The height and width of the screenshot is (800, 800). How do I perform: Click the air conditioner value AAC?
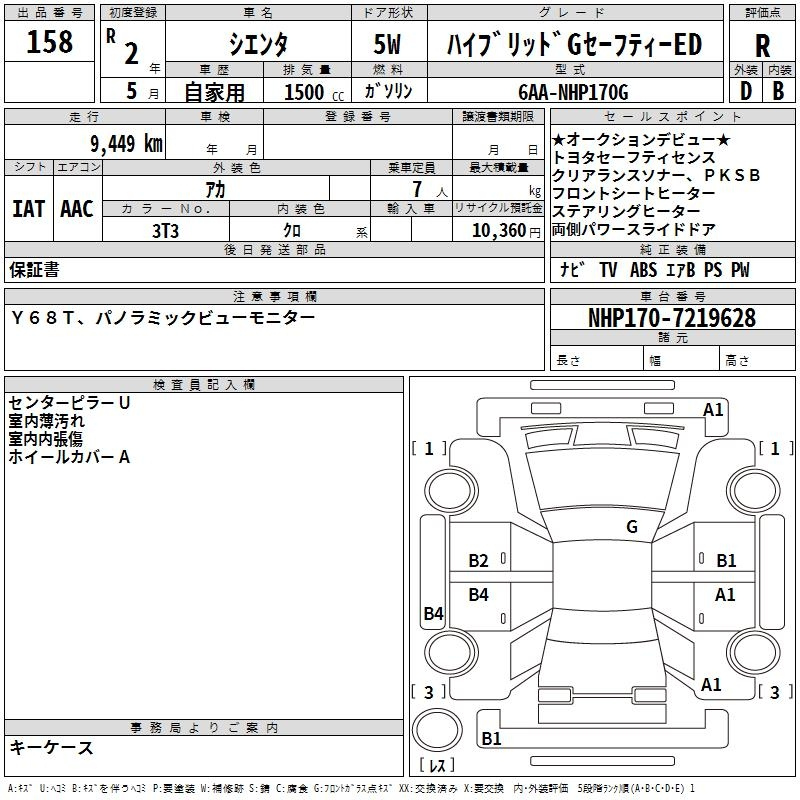point(77,209)
